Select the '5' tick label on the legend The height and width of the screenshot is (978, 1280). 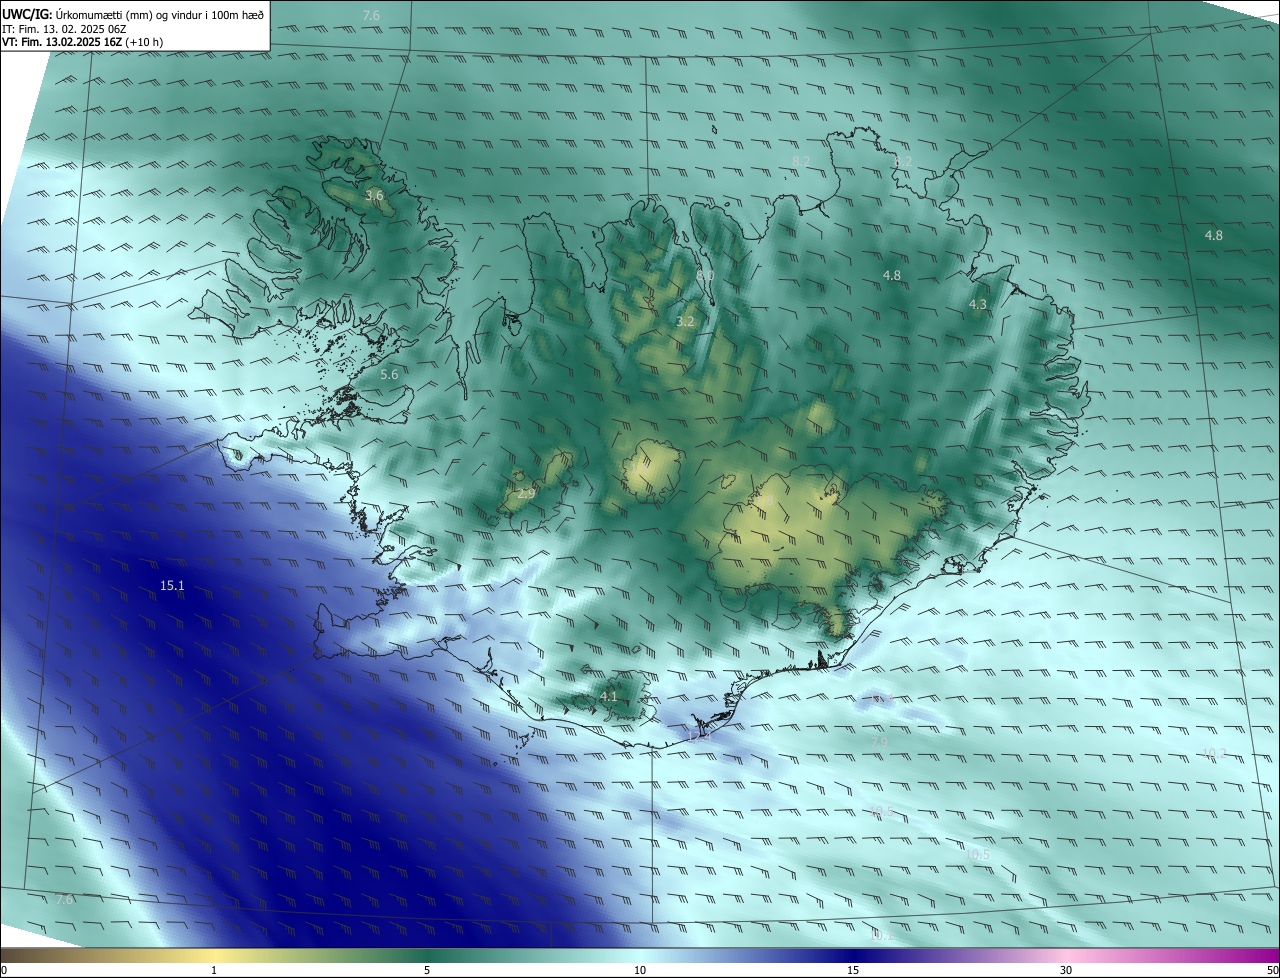[427, 970]
